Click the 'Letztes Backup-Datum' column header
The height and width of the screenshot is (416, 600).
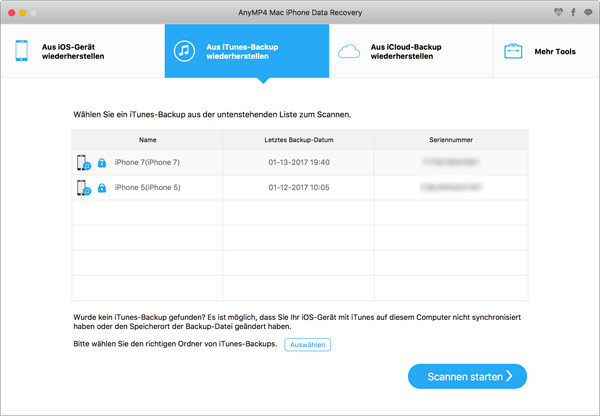tap(298, 140)
